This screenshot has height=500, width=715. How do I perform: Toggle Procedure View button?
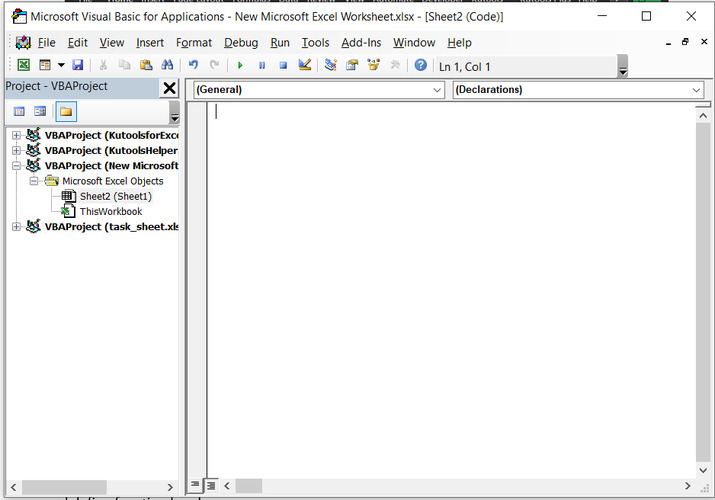195,485
